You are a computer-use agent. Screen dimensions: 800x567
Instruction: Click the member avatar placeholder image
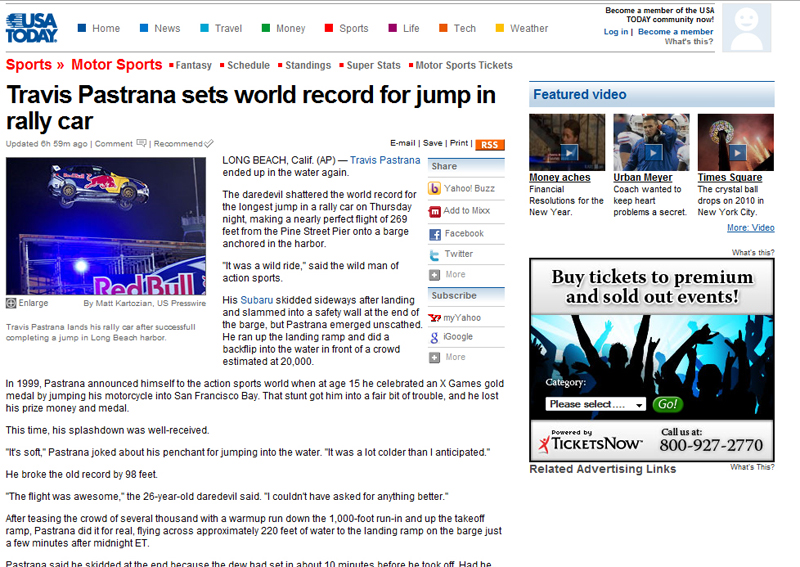[x=746, y=28]
